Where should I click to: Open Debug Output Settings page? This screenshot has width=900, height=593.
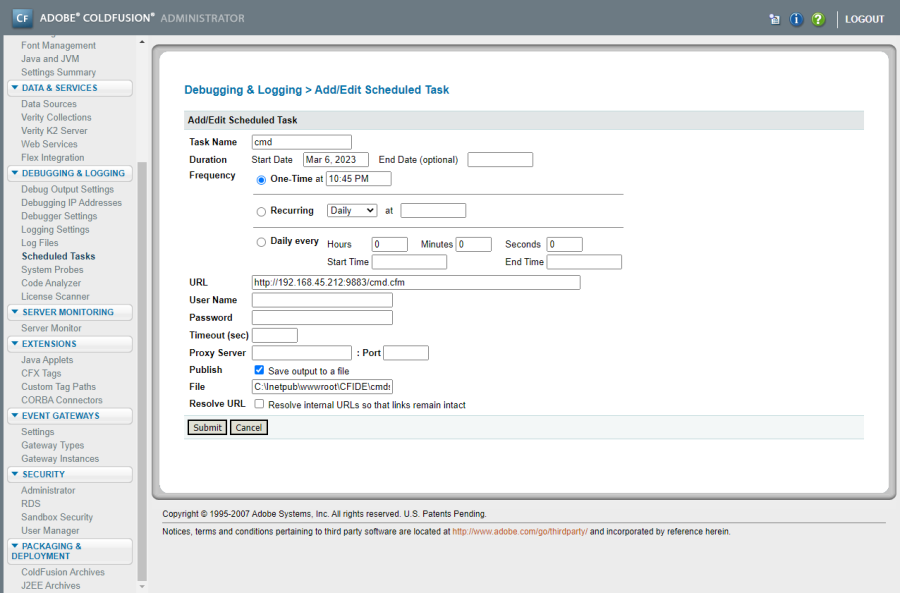pos(67,189)
